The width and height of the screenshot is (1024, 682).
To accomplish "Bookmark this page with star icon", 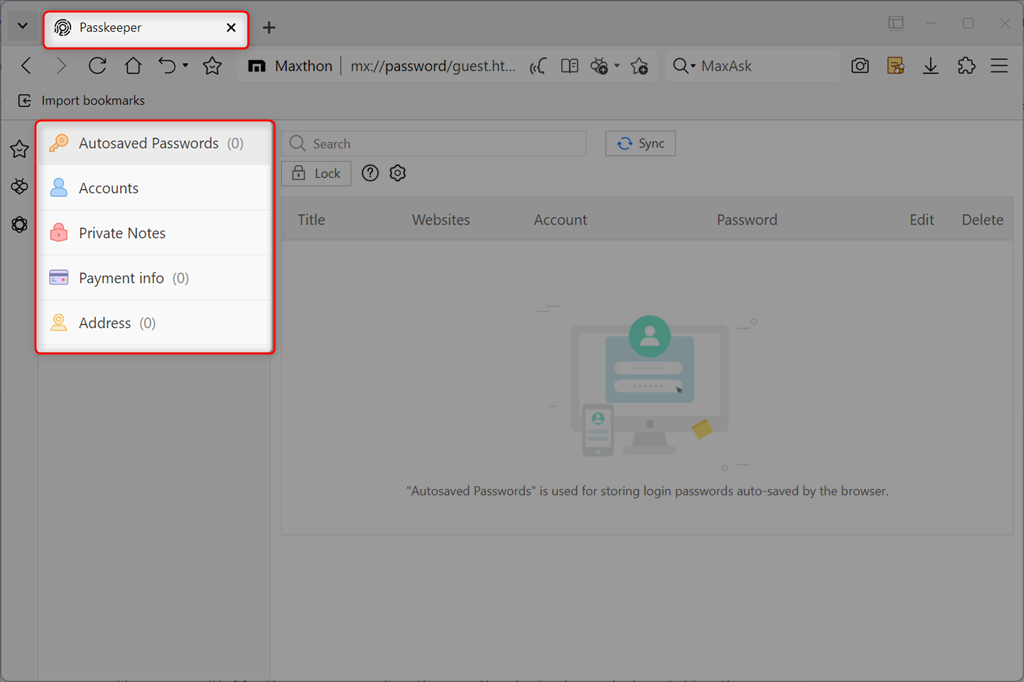I will pyautogui.click(x=212, y=66).
